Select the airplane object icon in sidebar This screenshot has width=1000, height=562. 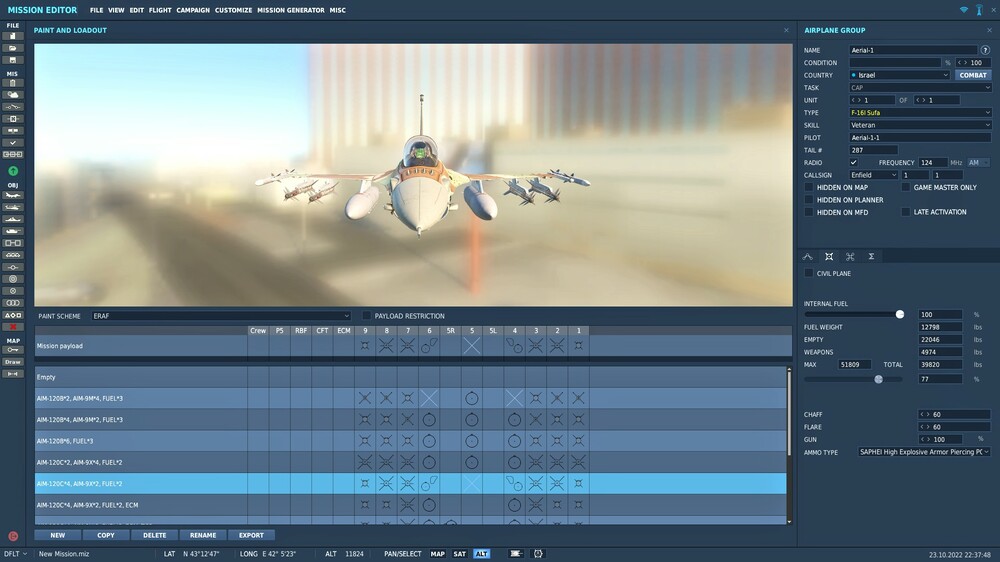[x=13, y=195]
